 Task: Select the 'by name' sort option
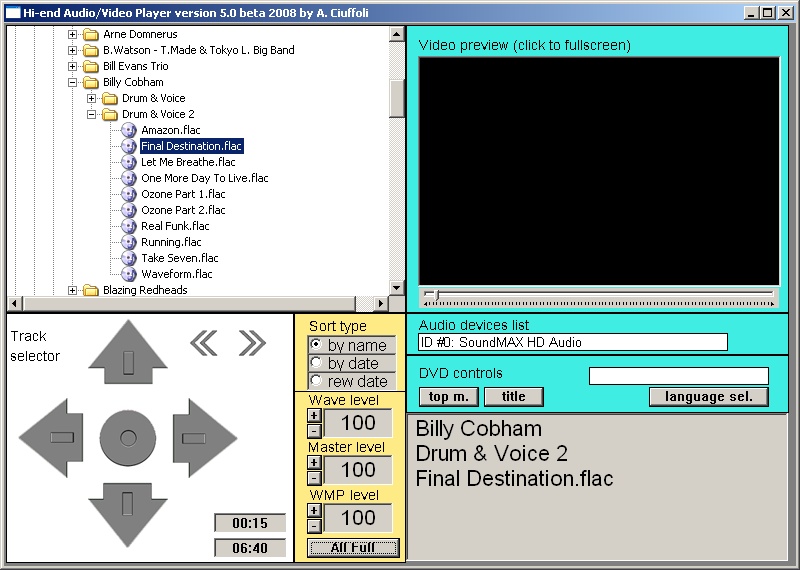(317, 345)
